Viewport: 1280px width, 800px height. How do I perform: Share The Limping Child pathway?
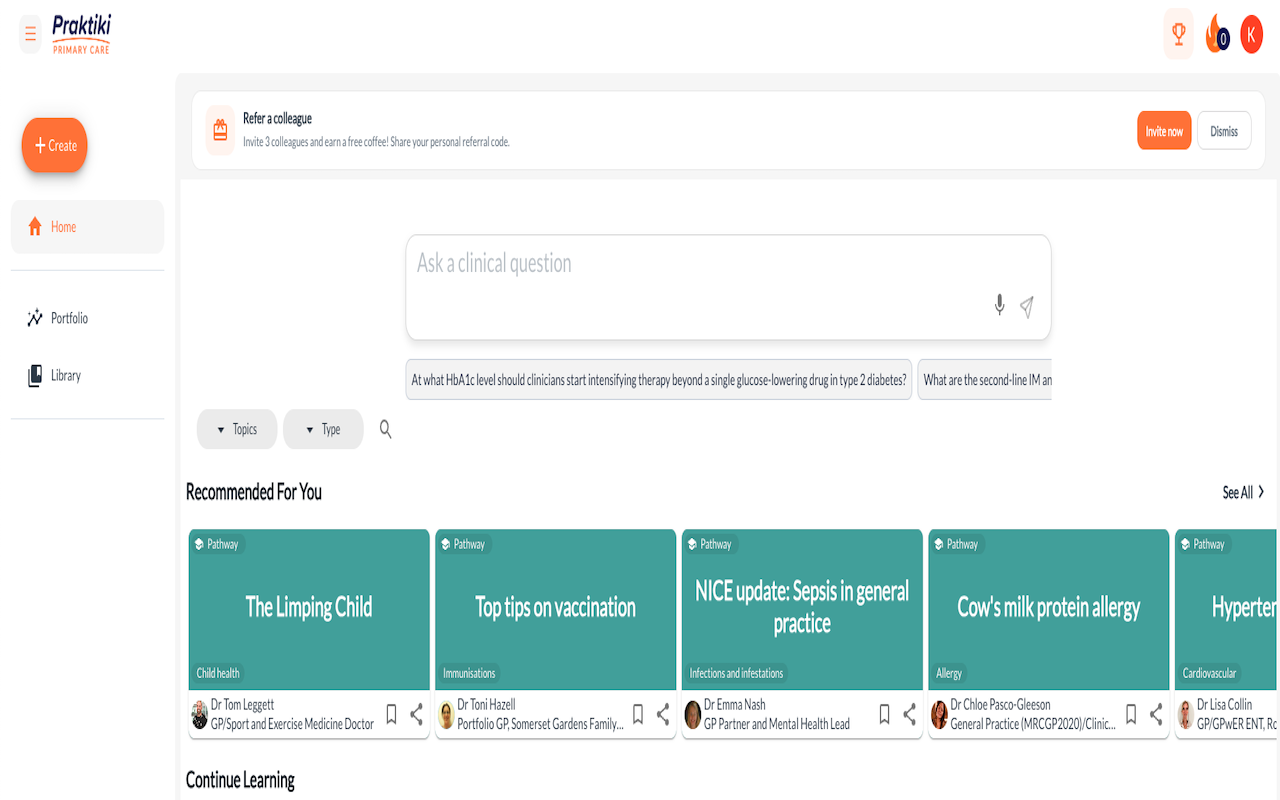click(x=417, y=714)
